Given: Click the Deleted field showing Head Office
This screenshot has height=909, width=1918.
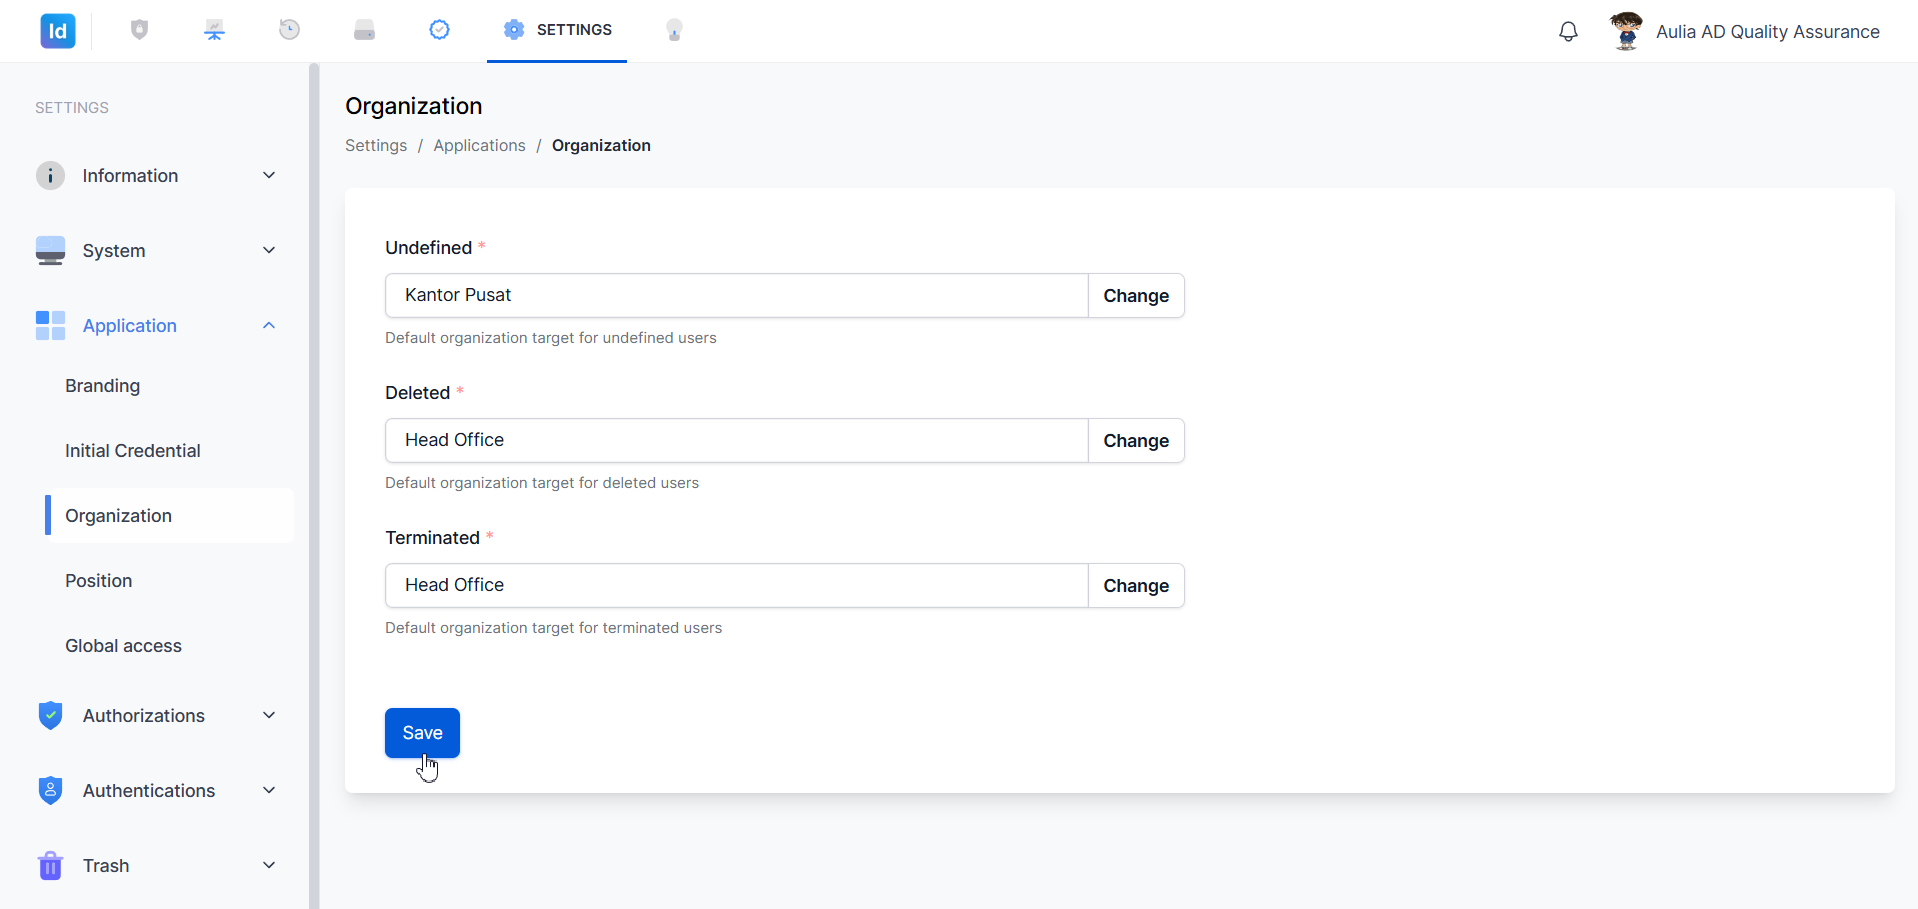Looking at the screenshot, I should pyautogui.click(x=736, y=441).
